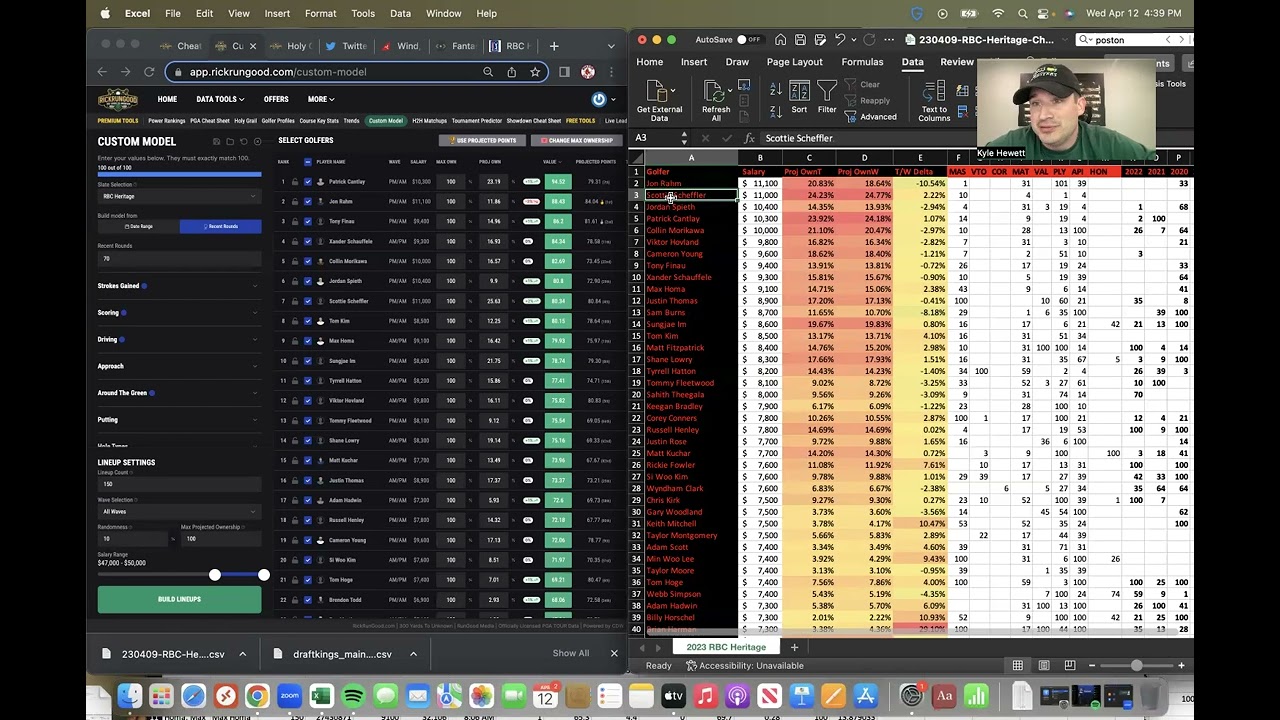Open the Excel Page Layout tab
1280x720 pixels.
point(794,62)
